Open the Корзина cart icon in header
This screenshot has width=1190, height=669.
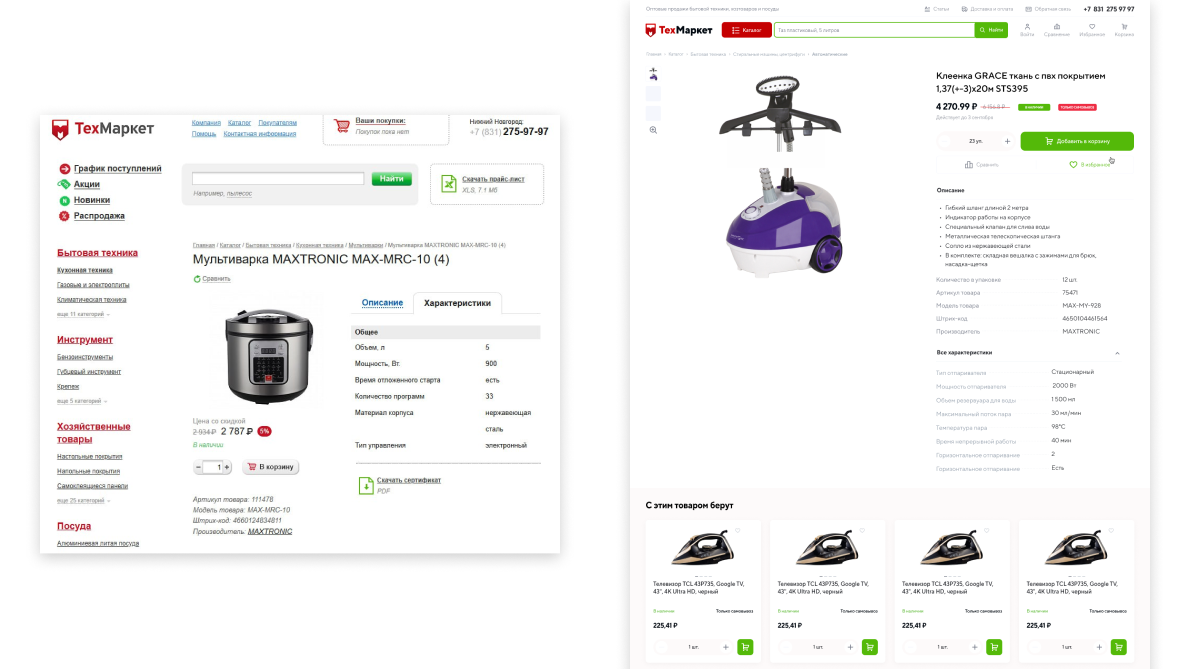1124,27
